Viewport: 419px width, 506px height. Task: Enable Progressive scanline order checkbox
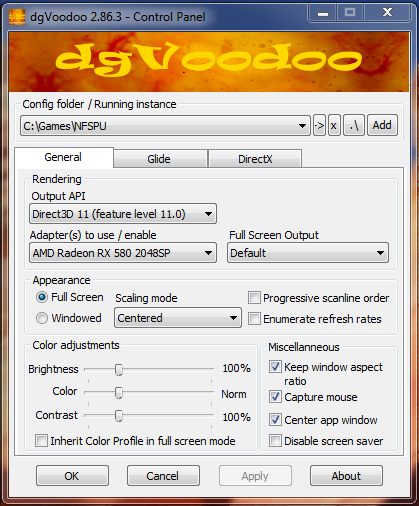tap(254, 298)
